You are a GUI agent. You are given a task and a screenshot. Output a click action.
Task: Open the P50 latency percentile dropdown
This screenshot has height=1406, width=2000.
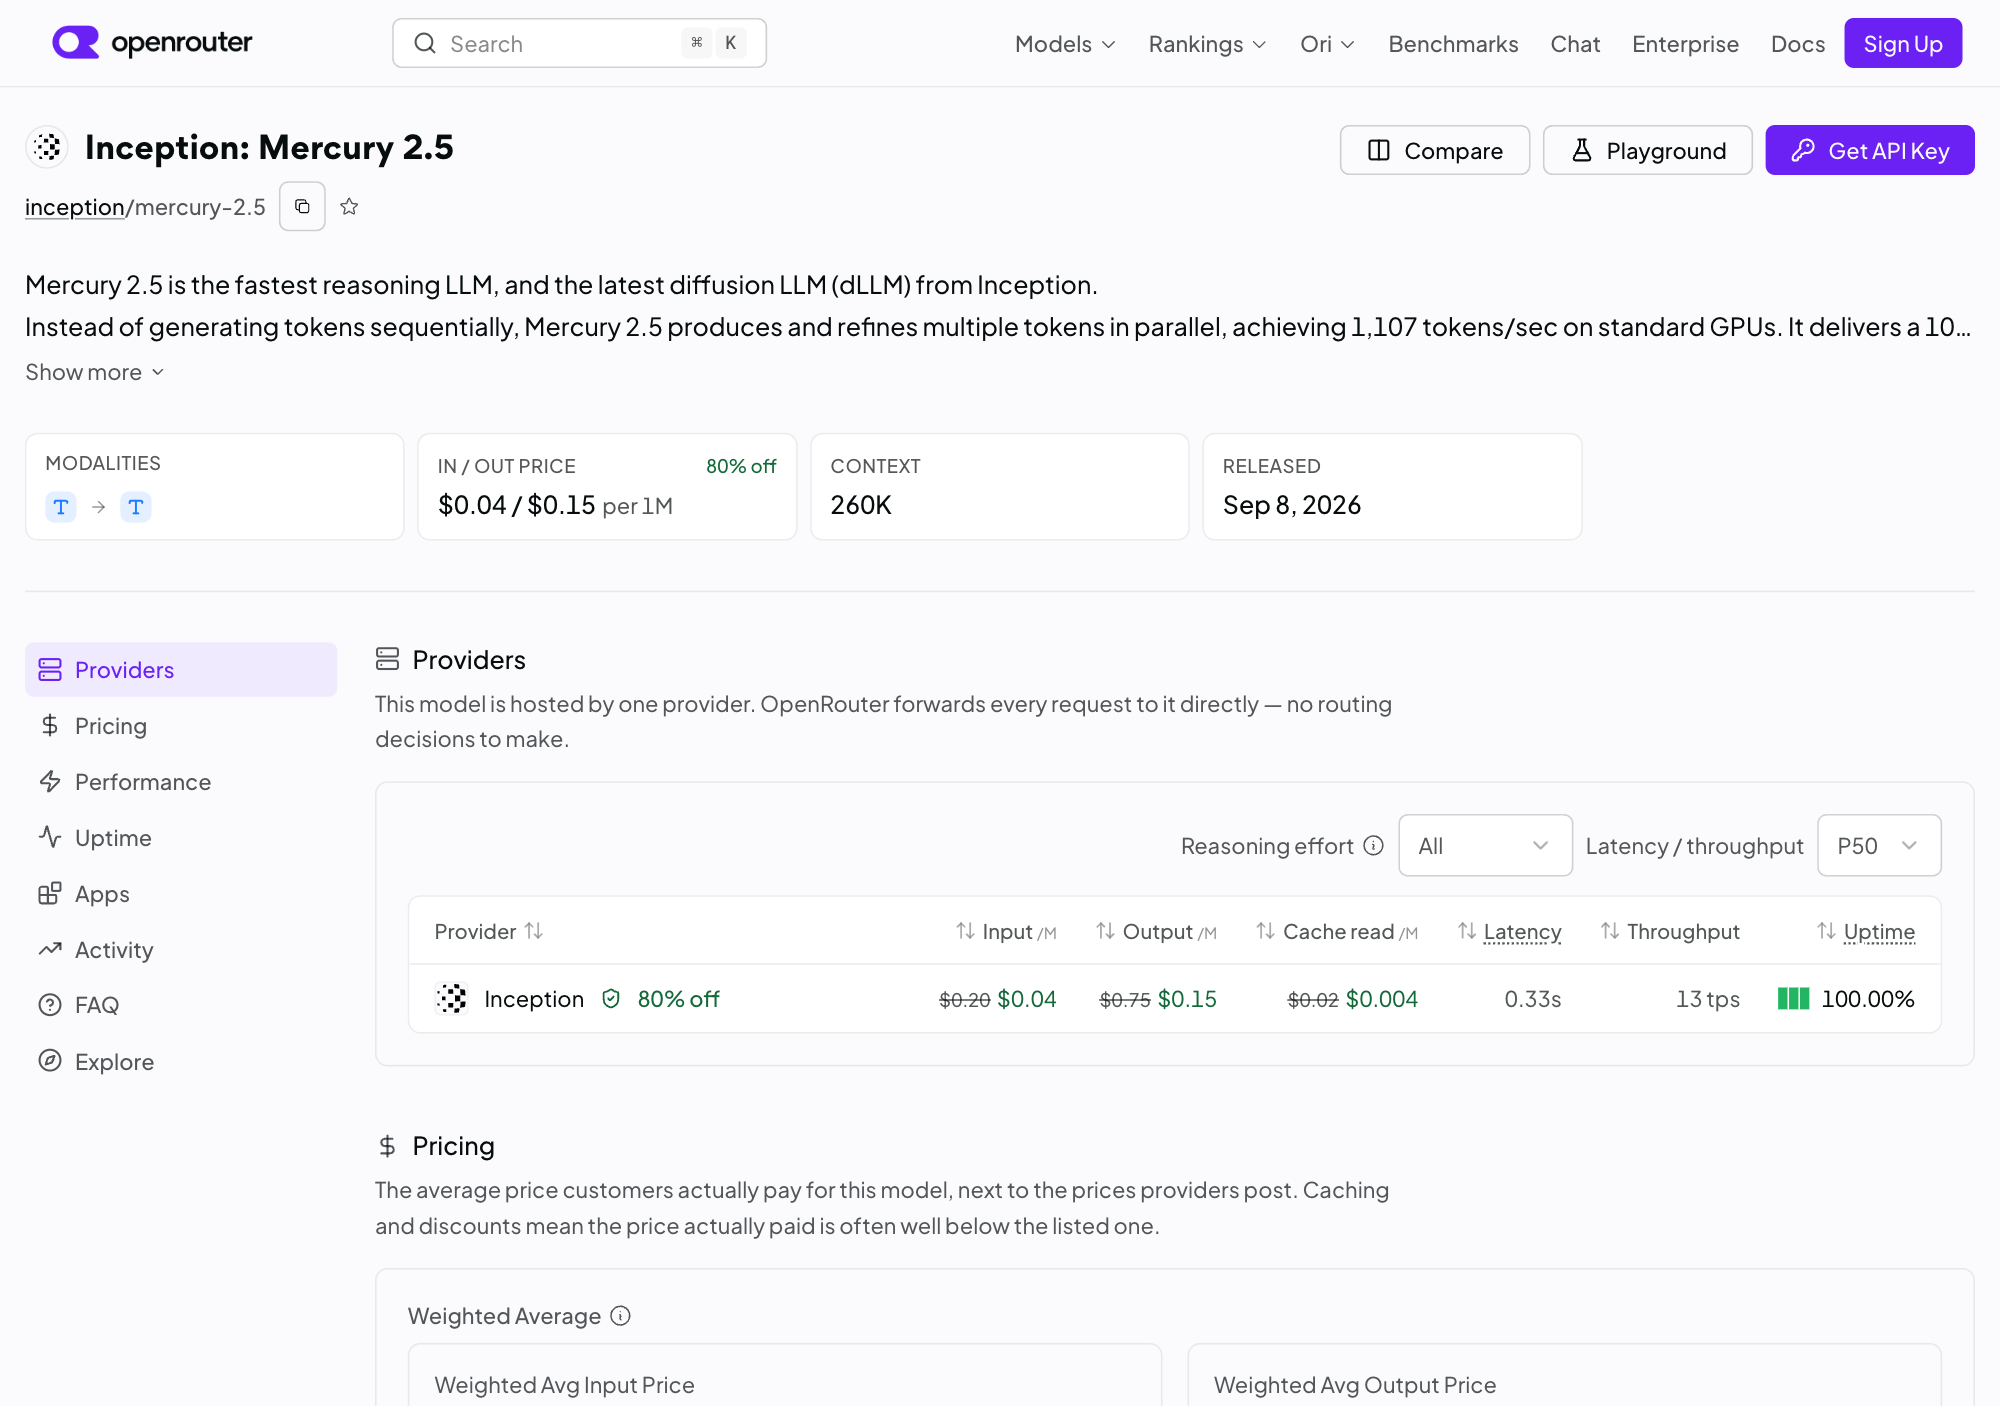[1879, 846]
